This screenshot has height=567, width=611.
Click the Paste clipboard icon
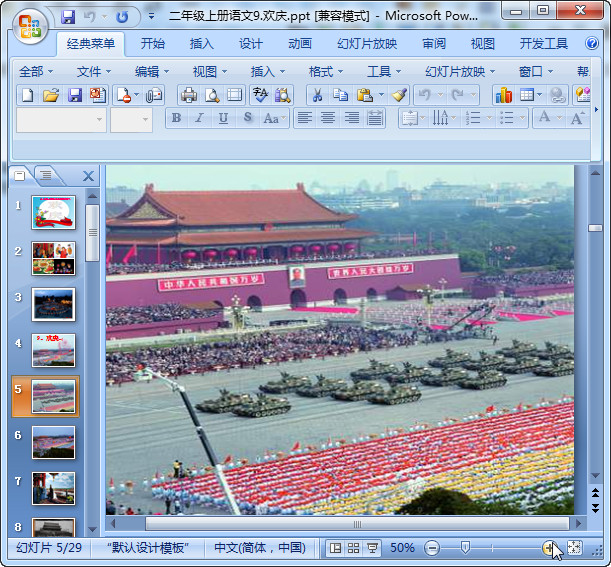(x=365, y=95)
